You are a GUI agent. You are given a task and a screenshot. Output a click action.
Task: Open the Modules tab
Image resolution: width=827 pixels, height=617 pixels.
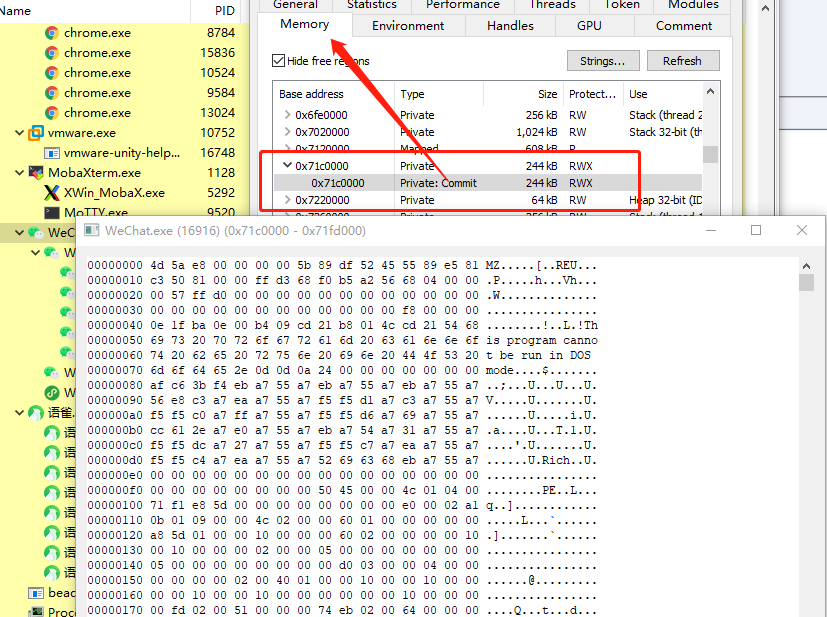[693, 5]
